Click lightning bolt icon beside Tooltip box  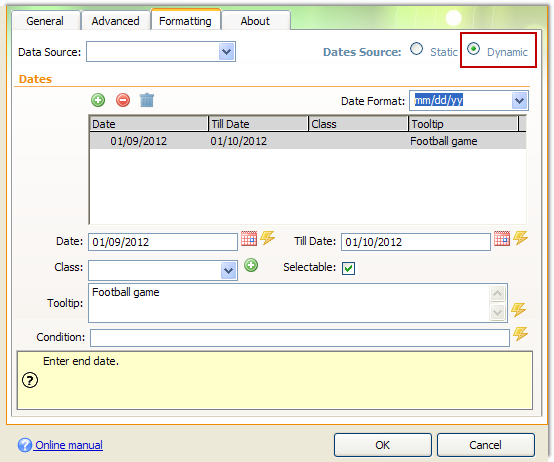pos(518,310)
